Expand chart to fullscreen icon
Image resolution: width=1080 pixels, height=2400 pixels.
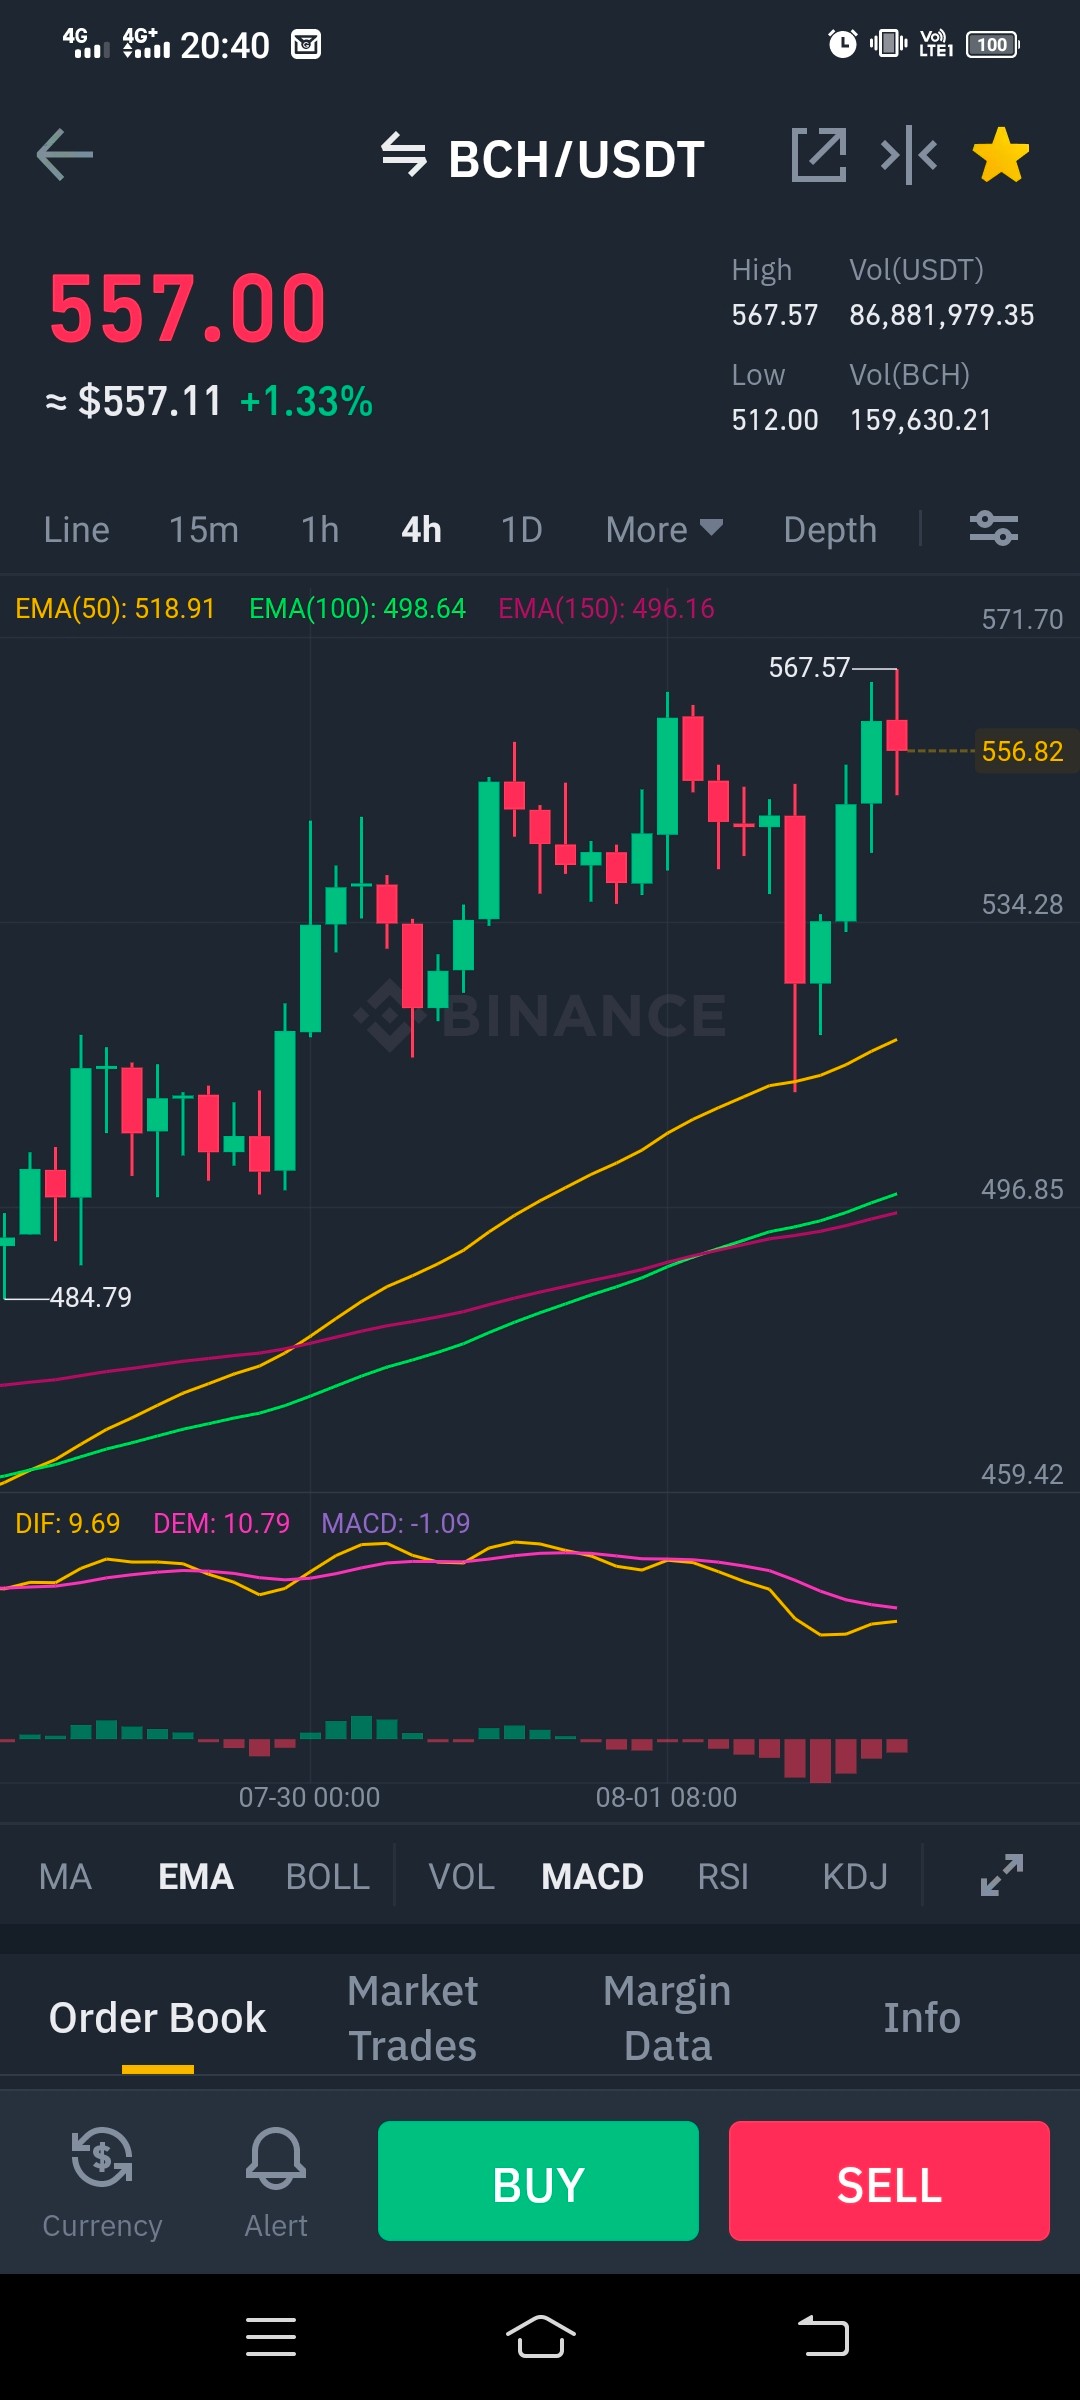click(1002, 1875)
